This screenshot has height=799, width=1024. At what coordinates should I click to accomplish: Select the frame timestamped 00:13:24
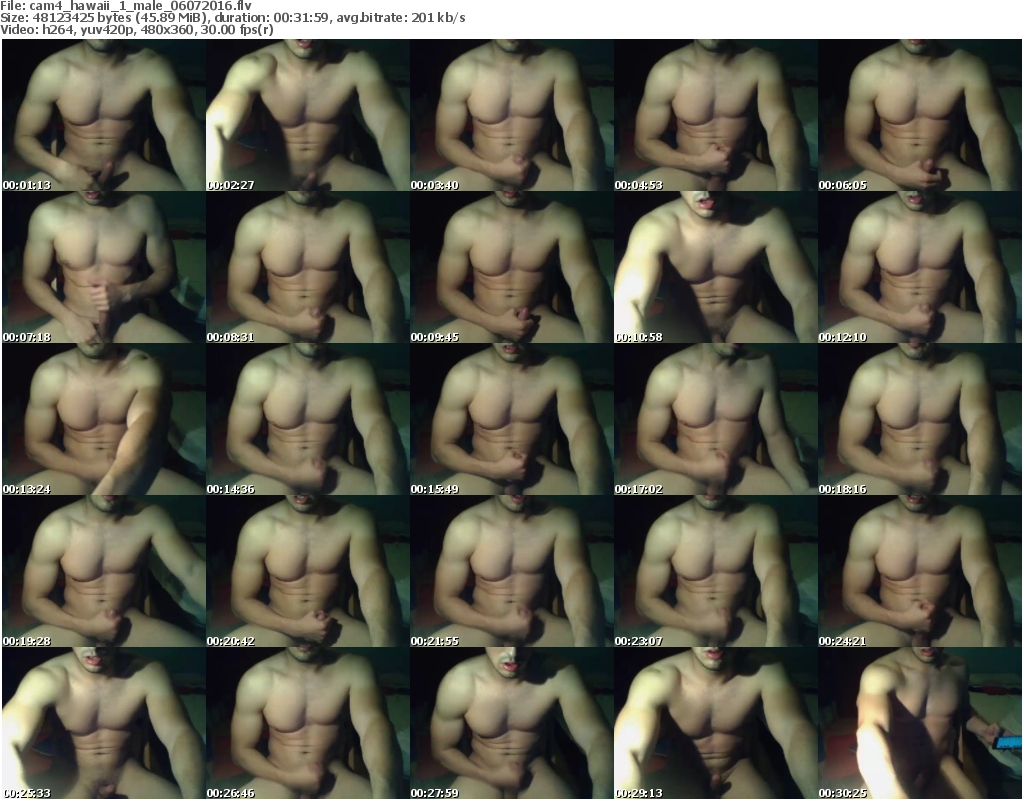click(103, 420)
